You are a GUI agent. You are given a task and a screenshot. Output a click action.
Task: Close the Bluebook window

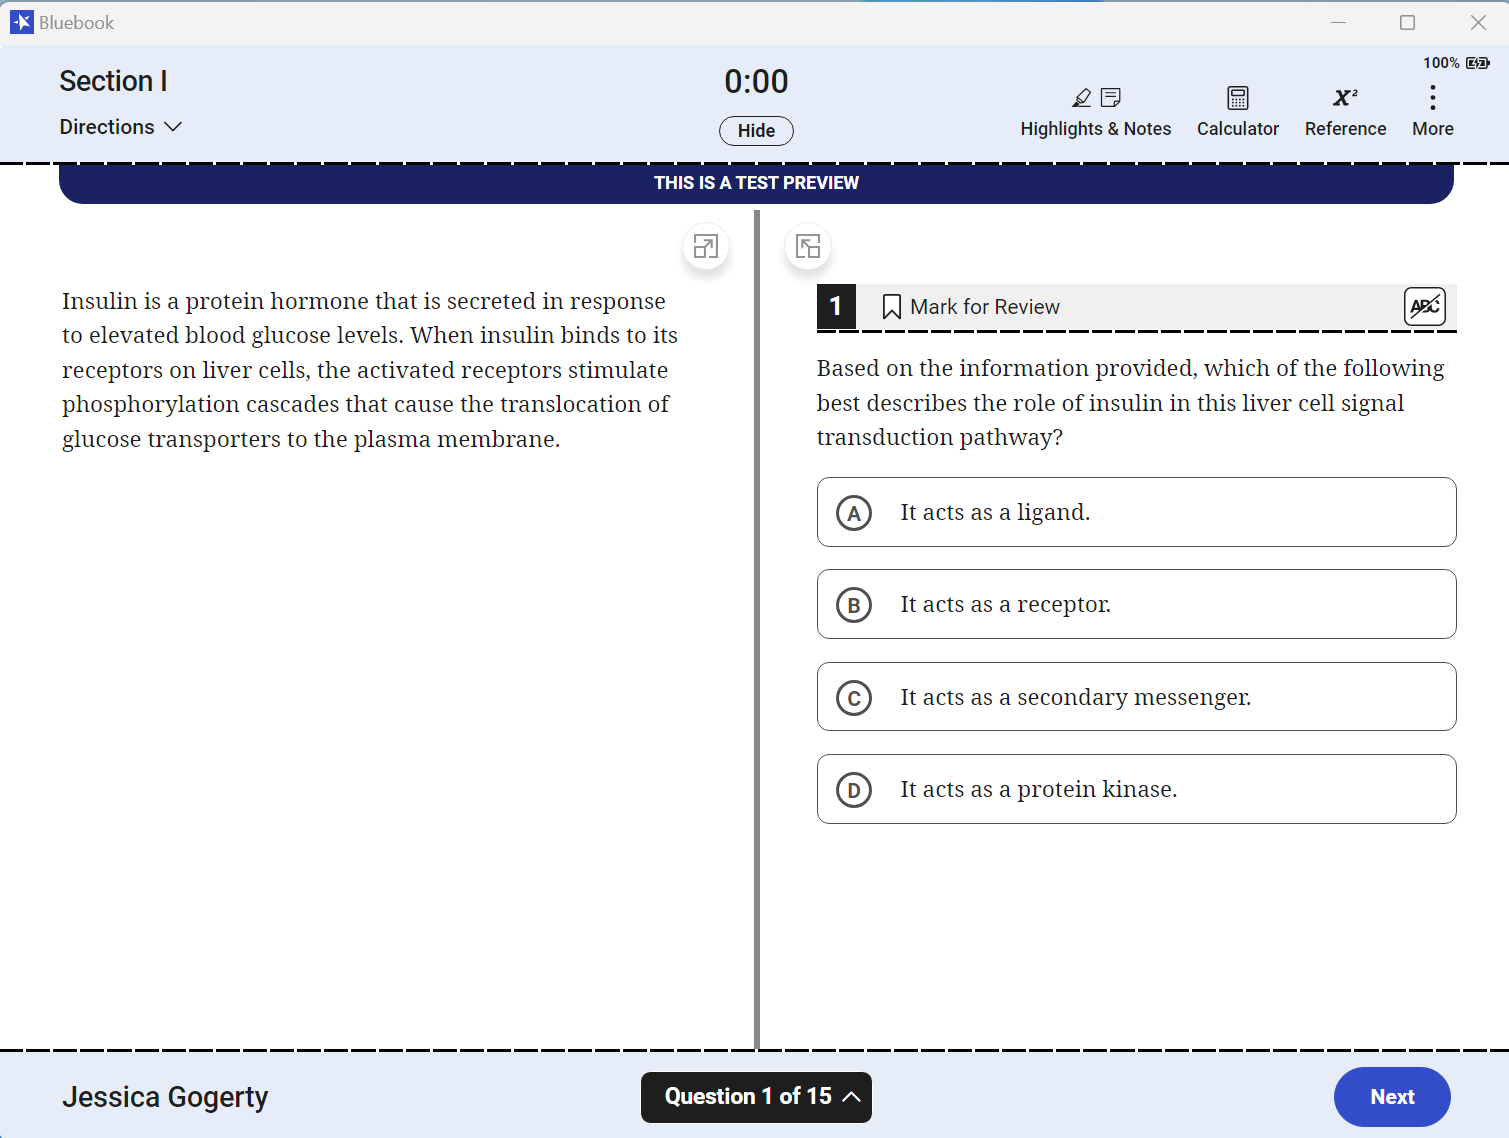[1478, 22]
